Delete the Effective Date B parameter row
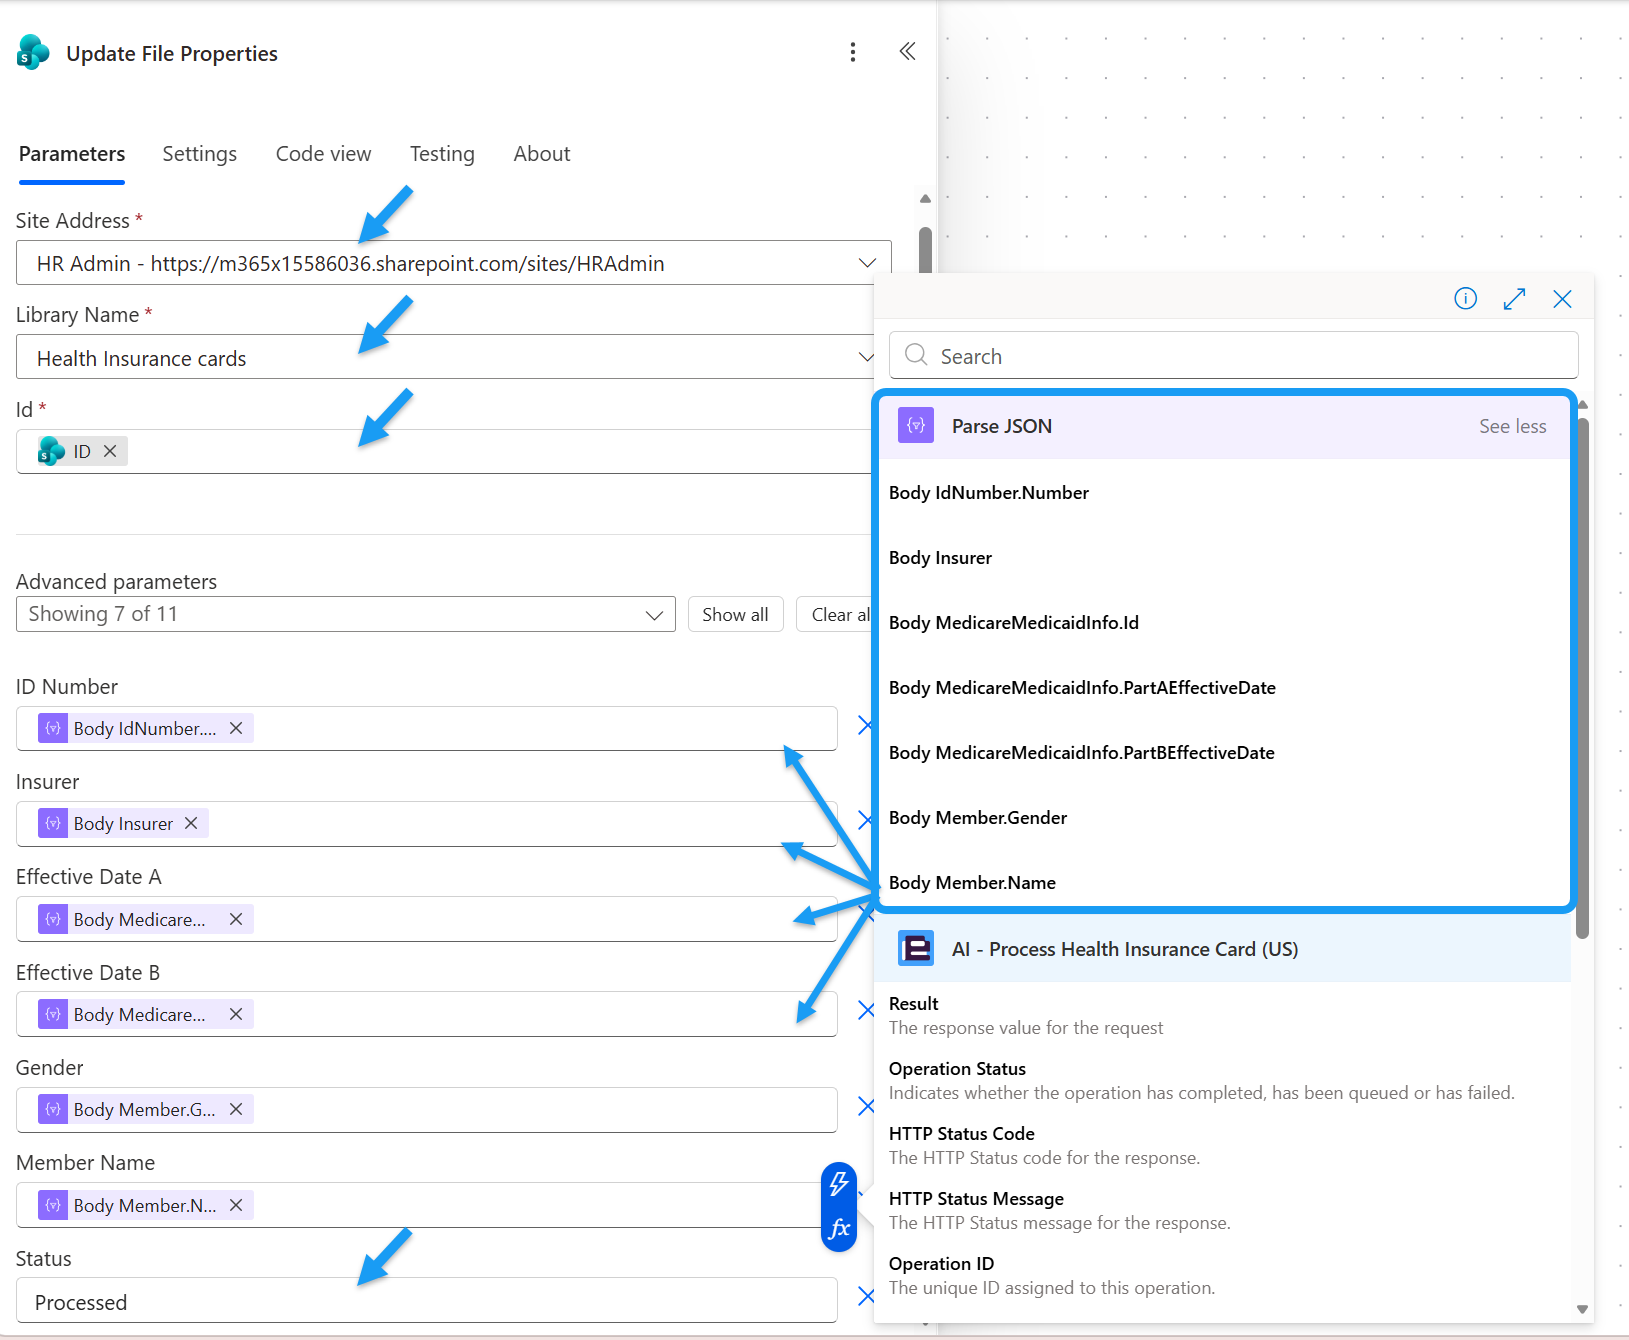 pyautogui.click(x=866, y=1010)
